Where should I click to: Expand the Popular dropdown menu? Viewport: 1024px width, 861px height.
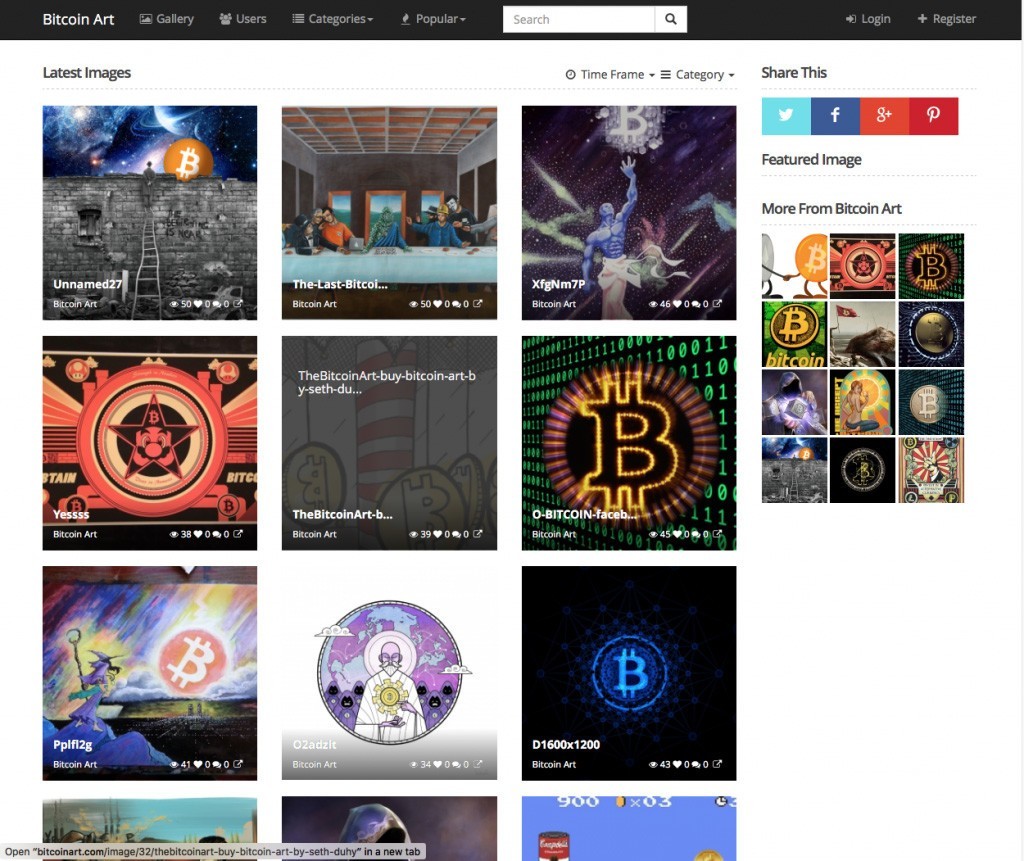pos(433,19)
